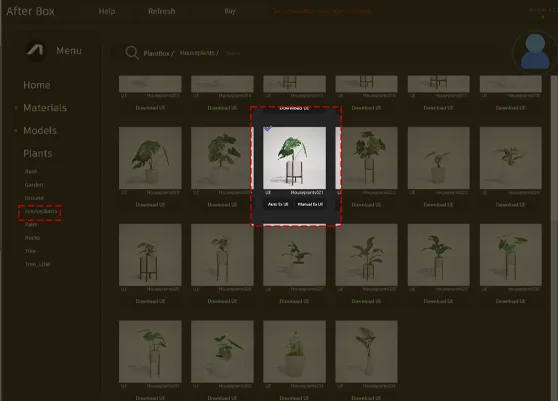This screenshot has height=401, width=558.
Task: Select the Houseplants019 thumbnail
Action: 150,158
